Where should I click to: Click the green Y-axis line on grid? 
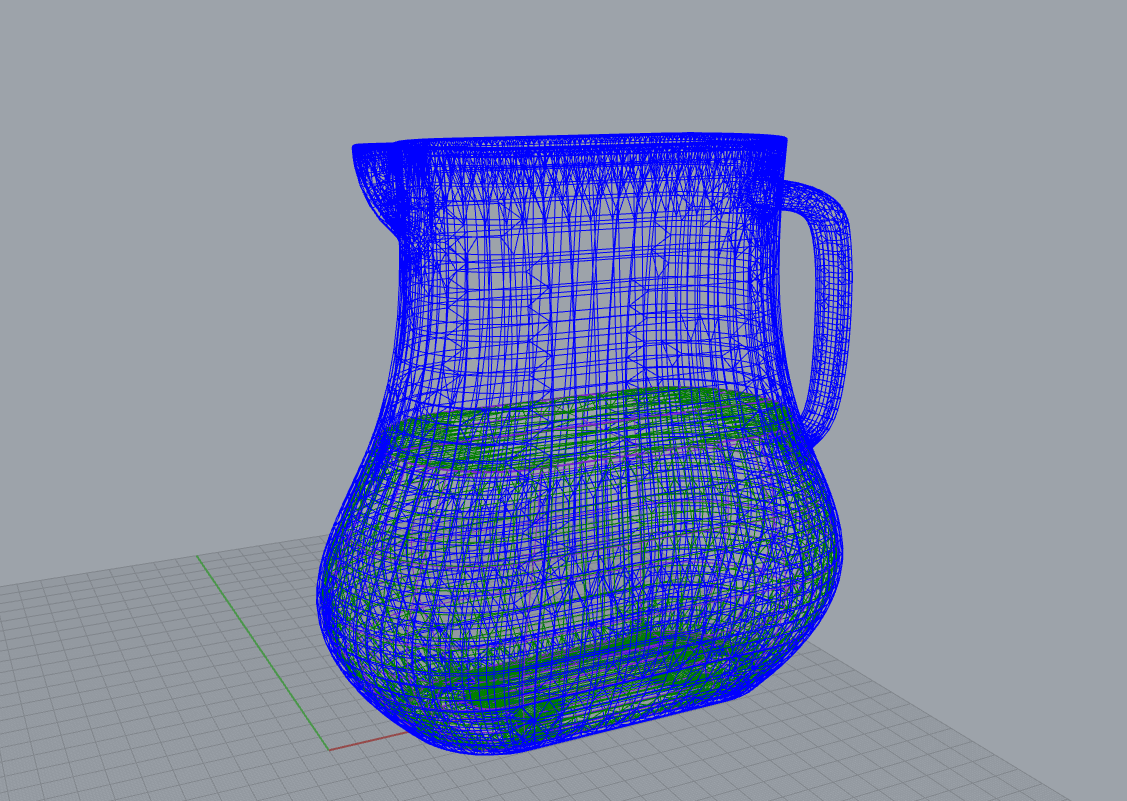(x=263, y=652)
